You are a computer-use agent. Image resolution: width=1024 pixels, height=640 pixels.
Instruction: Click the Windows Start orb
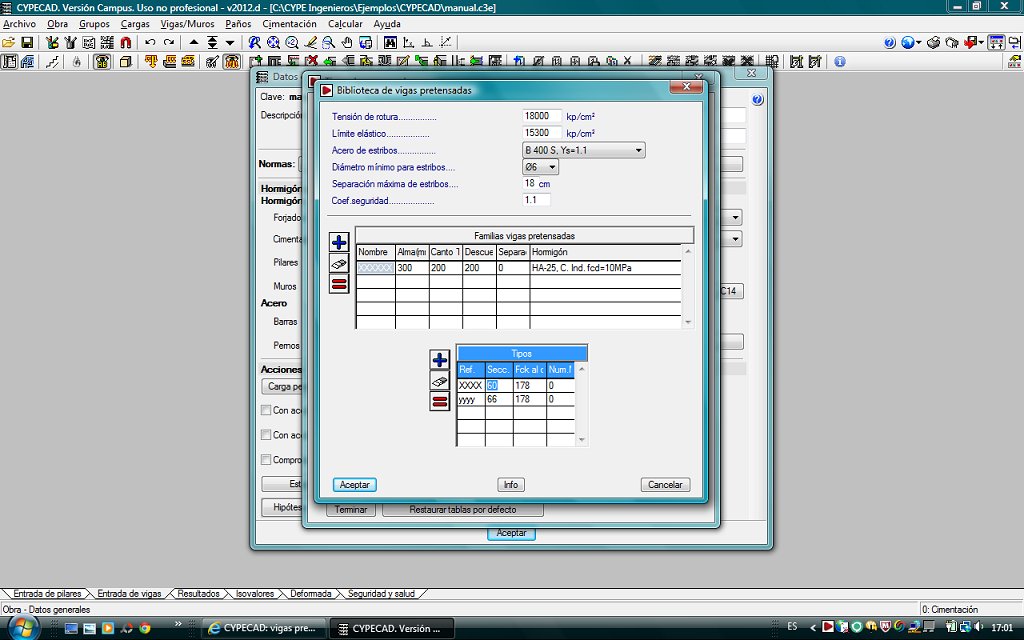tap(22, 628)
